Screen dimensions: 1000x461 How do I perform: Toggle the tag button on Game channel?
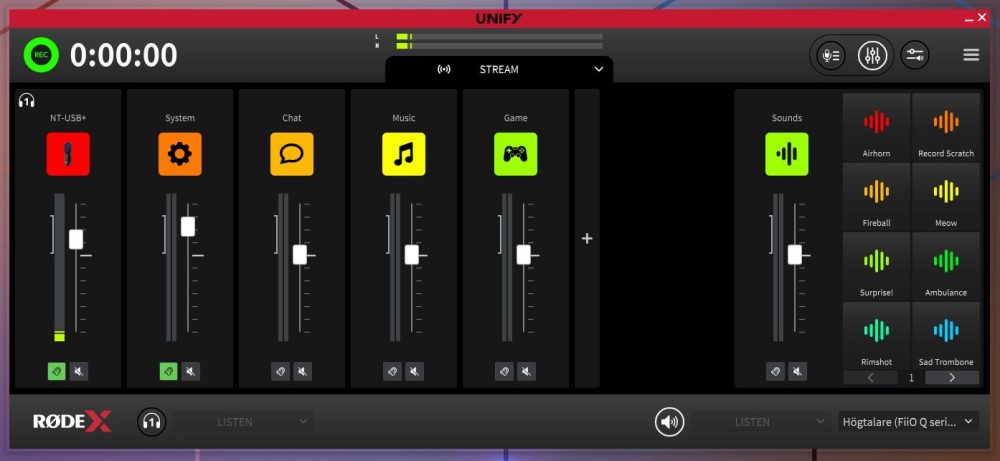point(504,371)
